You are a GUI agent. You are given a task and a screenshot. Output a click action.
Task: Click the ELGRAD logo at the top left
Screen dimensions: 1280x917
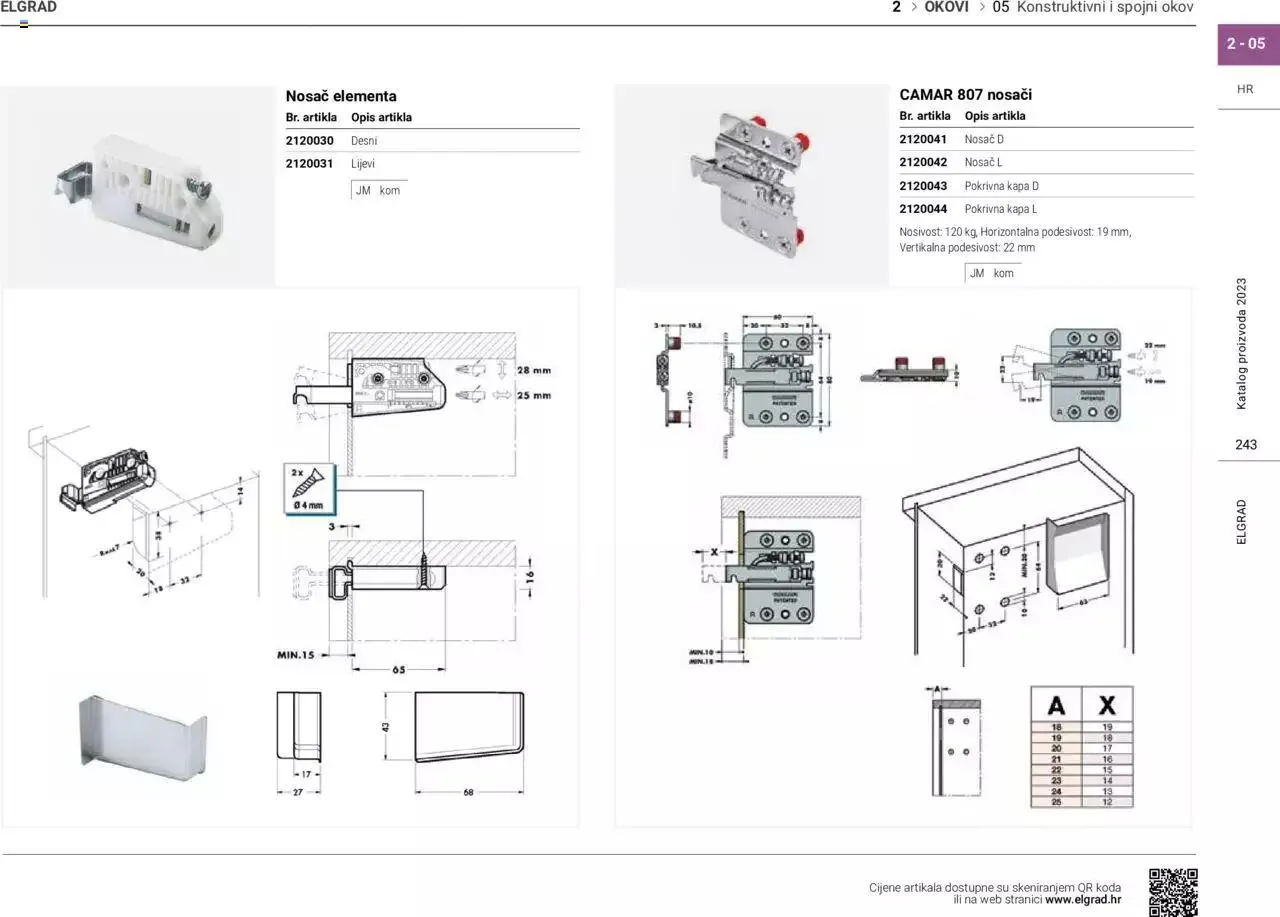pos(29,8)
